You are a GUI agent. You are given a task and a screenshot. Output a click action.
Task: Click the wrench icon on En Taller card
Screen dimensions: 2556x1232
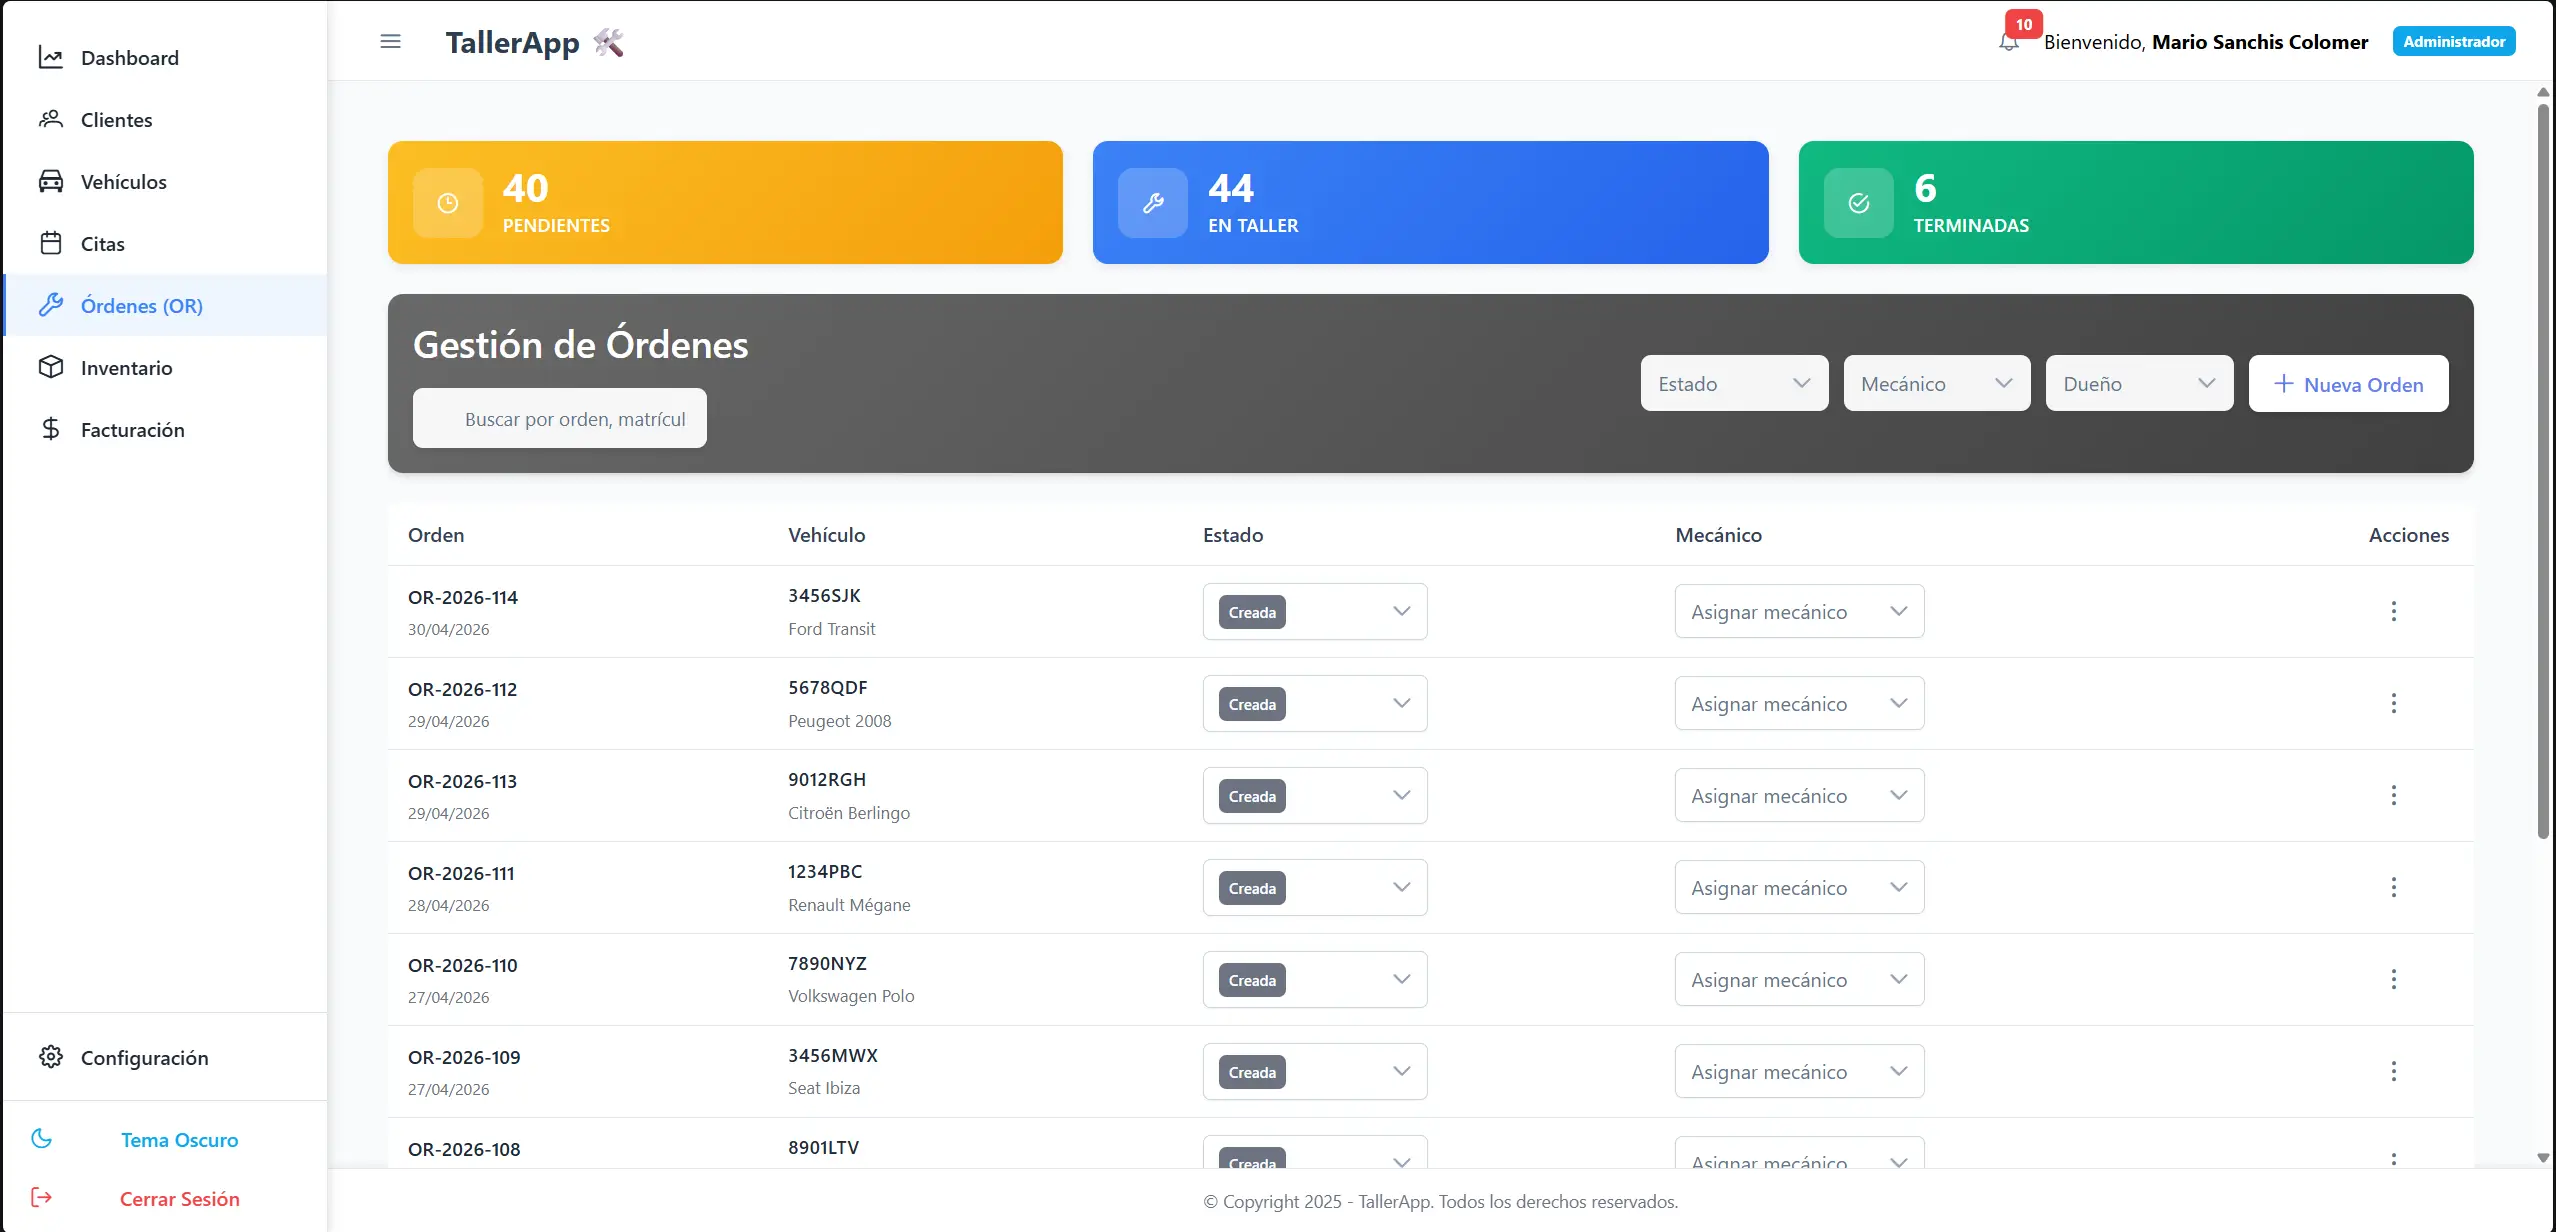point(1153,203)
